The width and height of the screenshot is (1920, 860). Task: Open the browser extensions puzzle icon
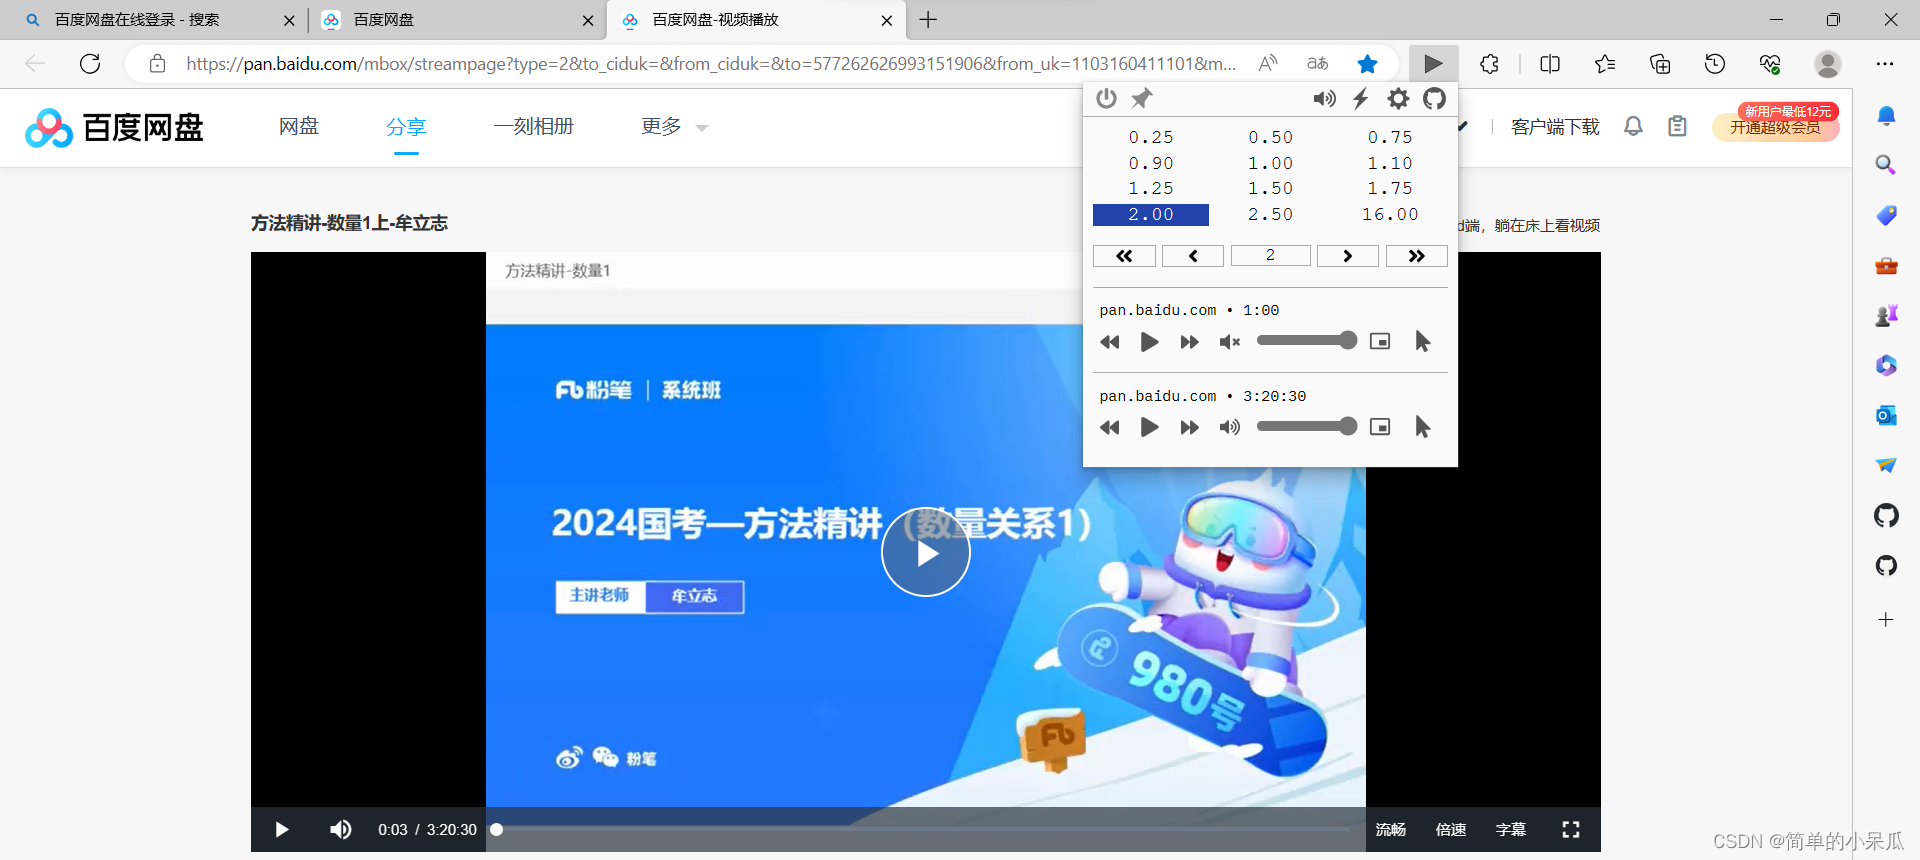click(x=1489, y=64)
